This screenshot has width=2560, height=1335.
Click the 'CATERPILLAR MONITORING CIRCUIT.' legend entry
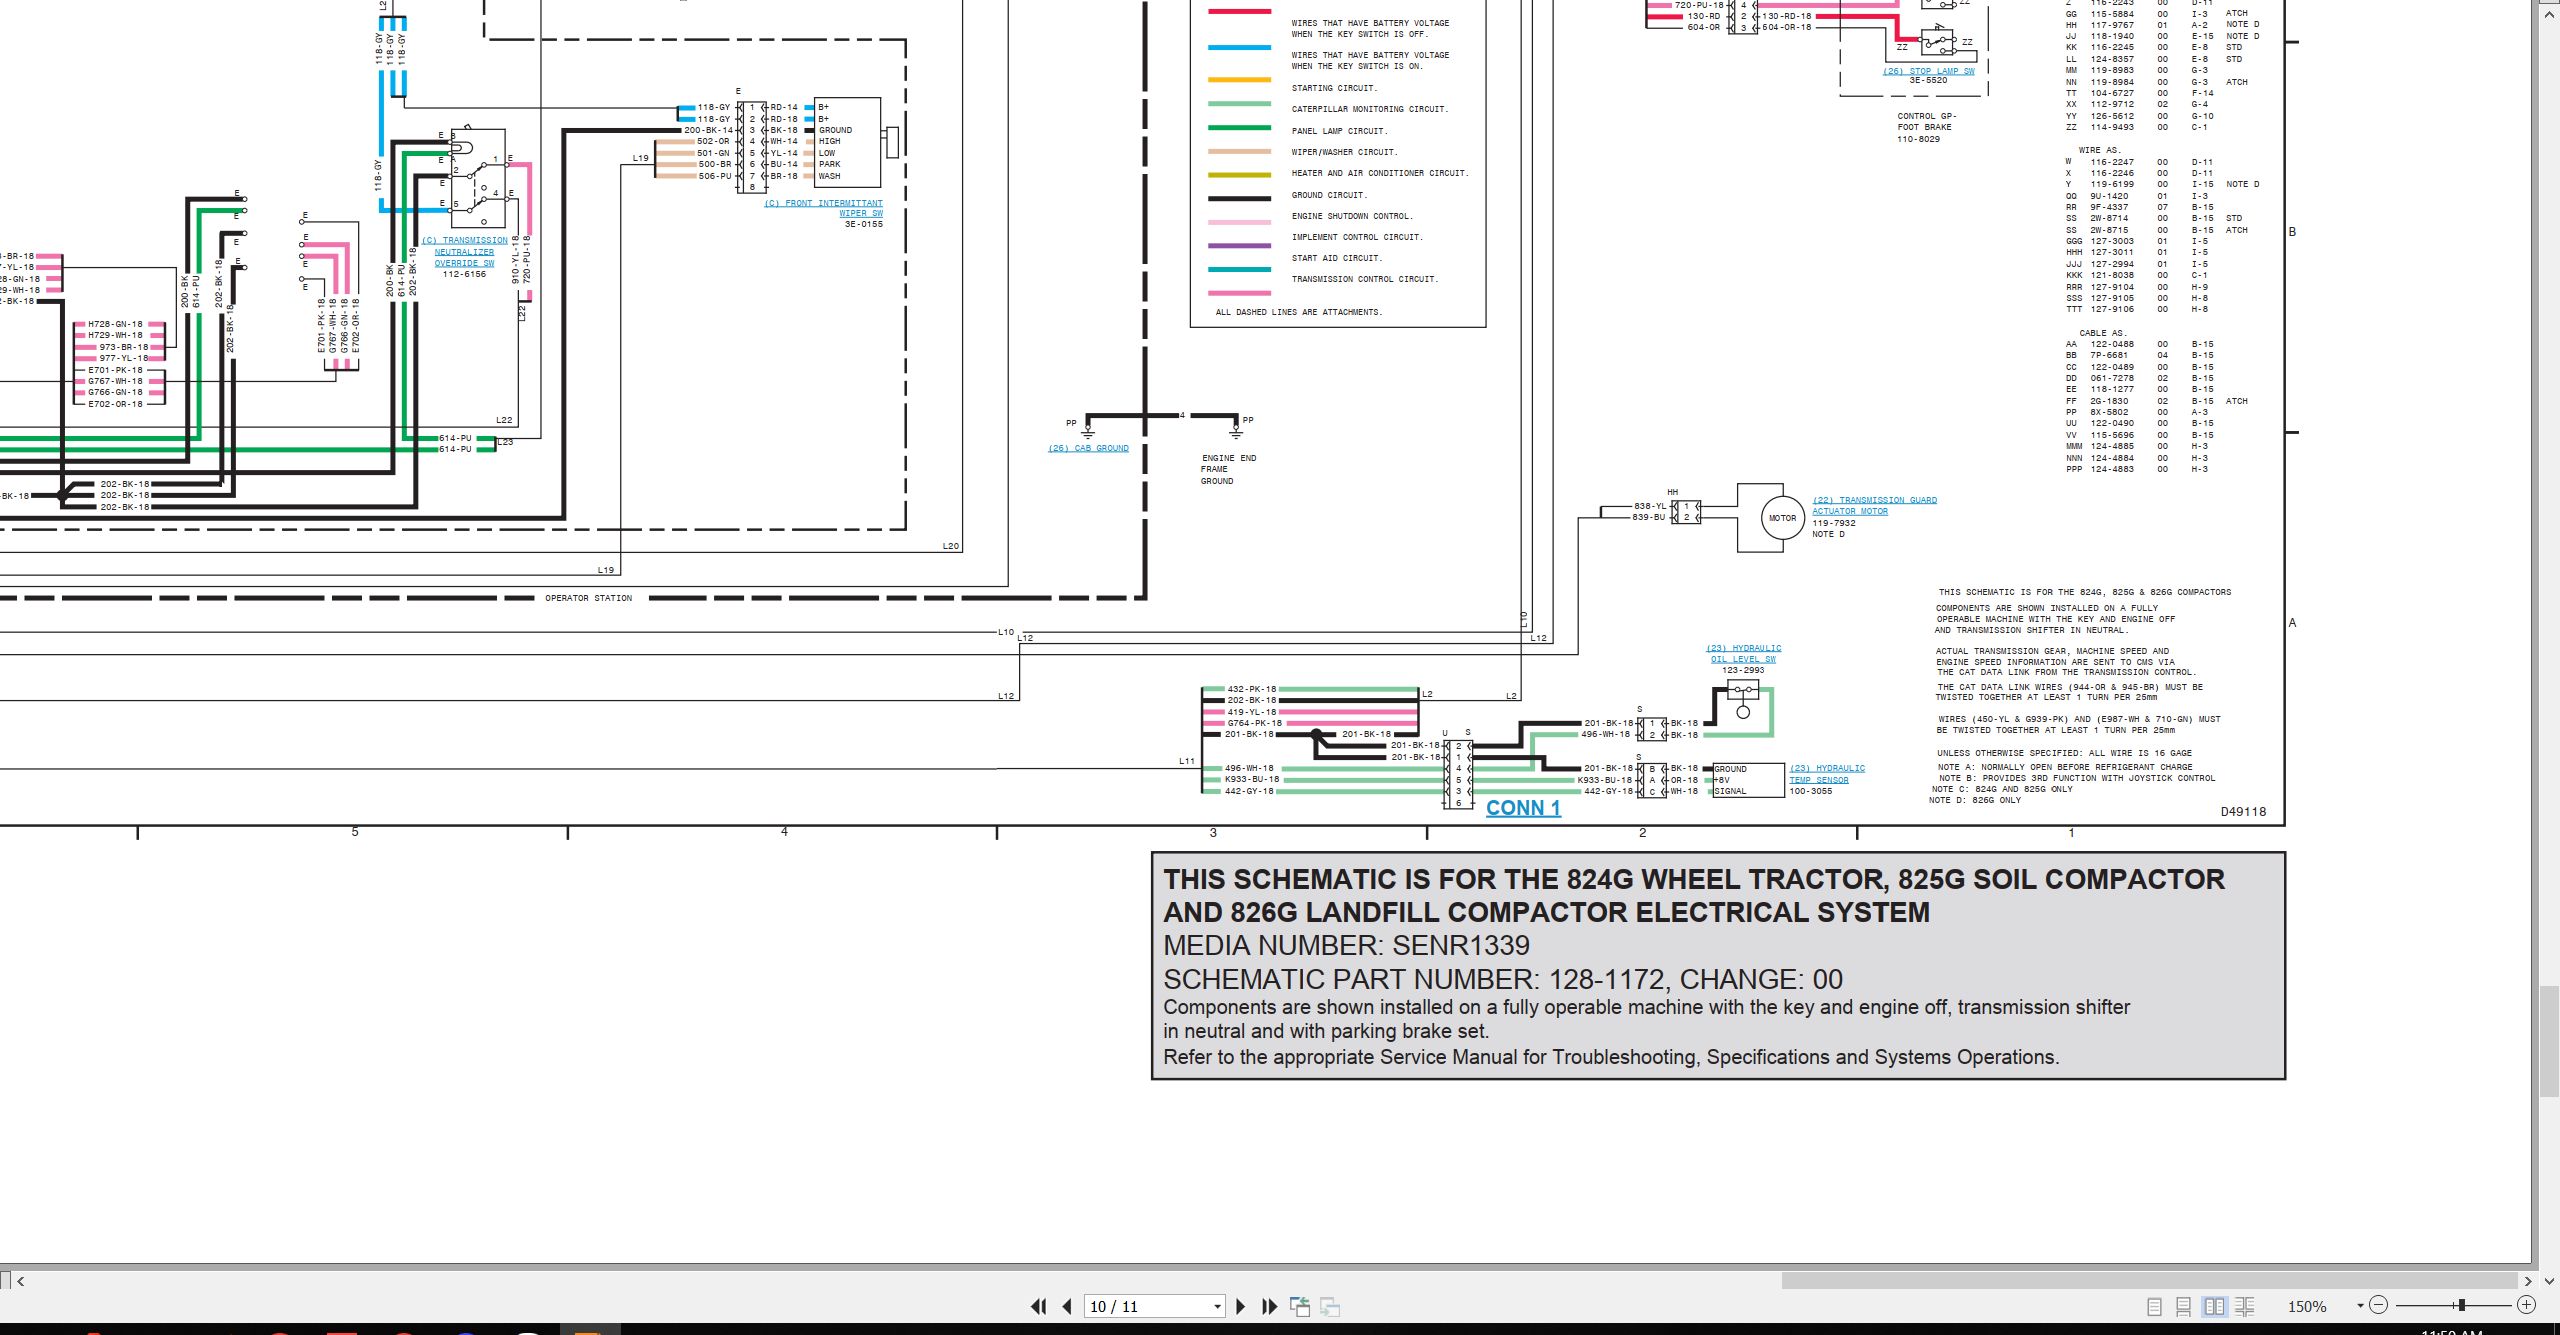tap(1369, 109)
